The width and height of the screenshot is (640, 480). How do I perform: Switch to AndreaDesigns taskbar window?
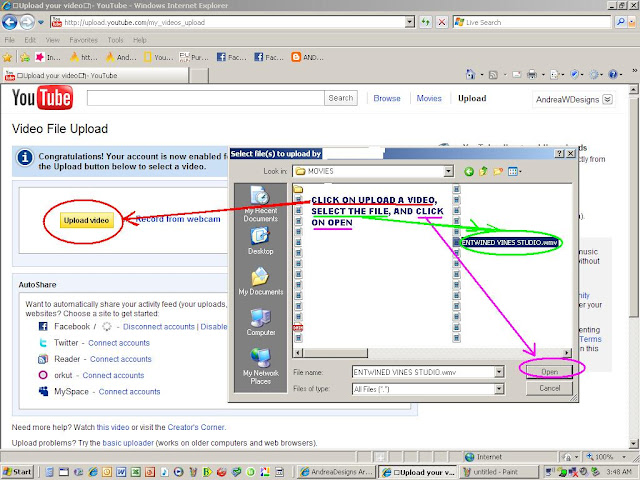click(336, 472)
